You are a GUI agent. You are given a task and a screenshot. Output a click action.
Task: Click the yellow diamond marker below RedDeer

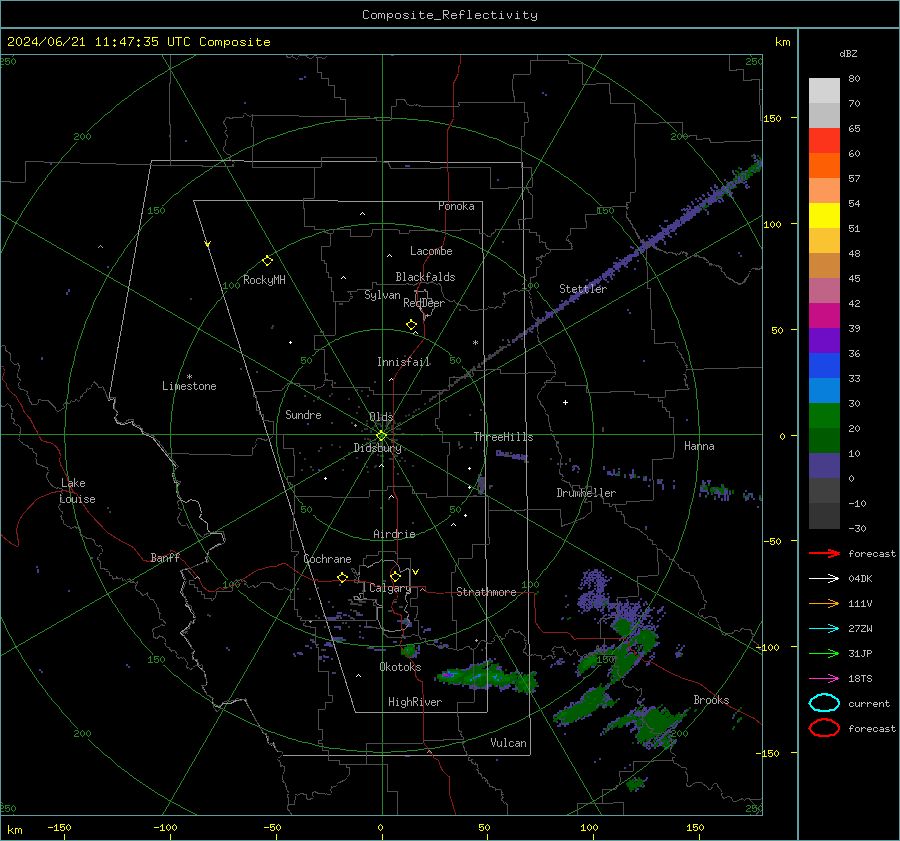(411, 325)
